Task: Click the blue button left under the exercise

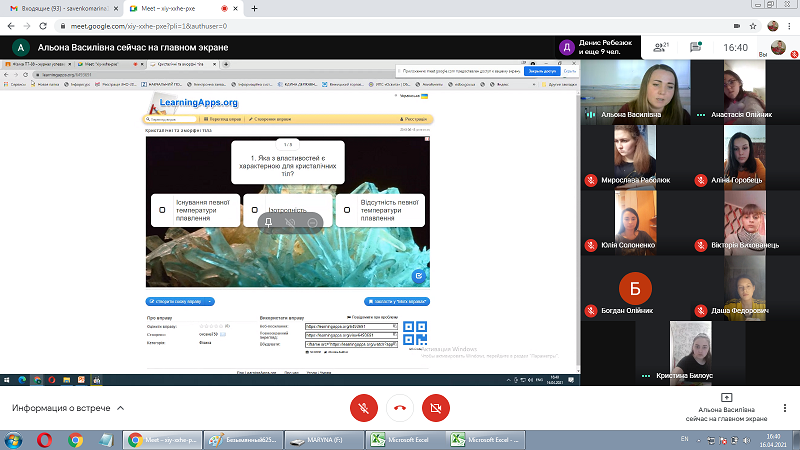Action: pos(180,302)
